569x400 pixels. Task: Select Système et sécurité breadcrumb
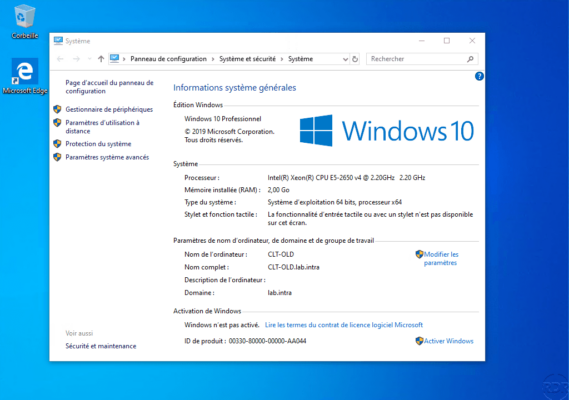coord(247,59)
